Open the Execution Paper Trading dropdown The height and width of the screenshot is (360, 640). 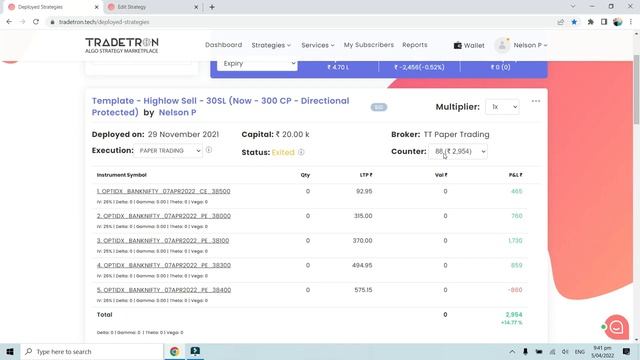[168, 151]
